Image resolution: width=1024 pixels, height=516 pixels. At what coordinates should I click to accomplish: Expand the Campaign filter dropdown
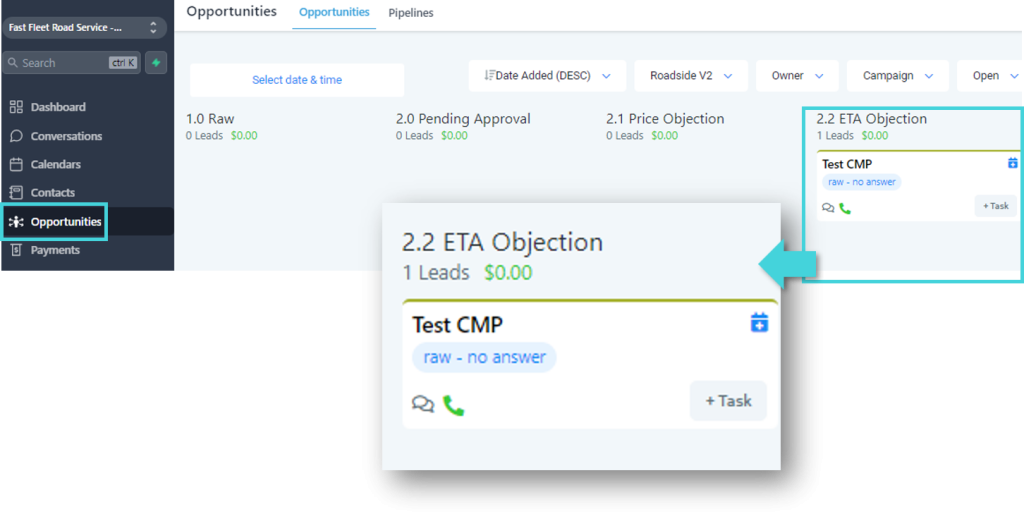[x=898, y=76]
